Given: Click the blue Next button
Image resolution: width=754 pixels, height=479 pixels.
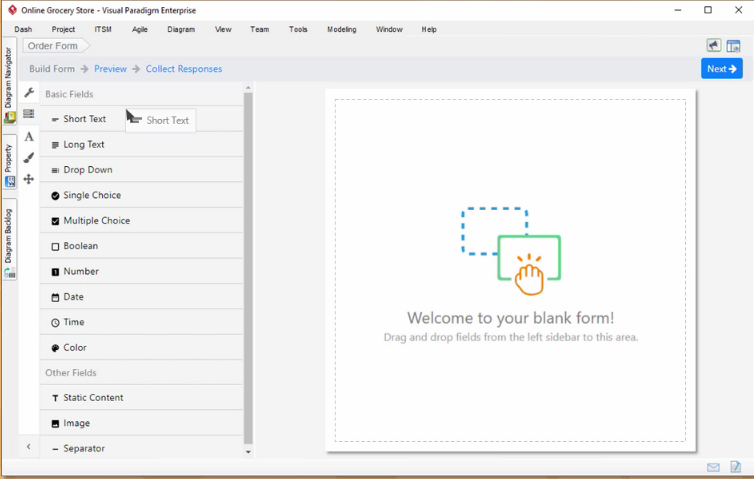Looking at the screenshot, I should point(721,69).
